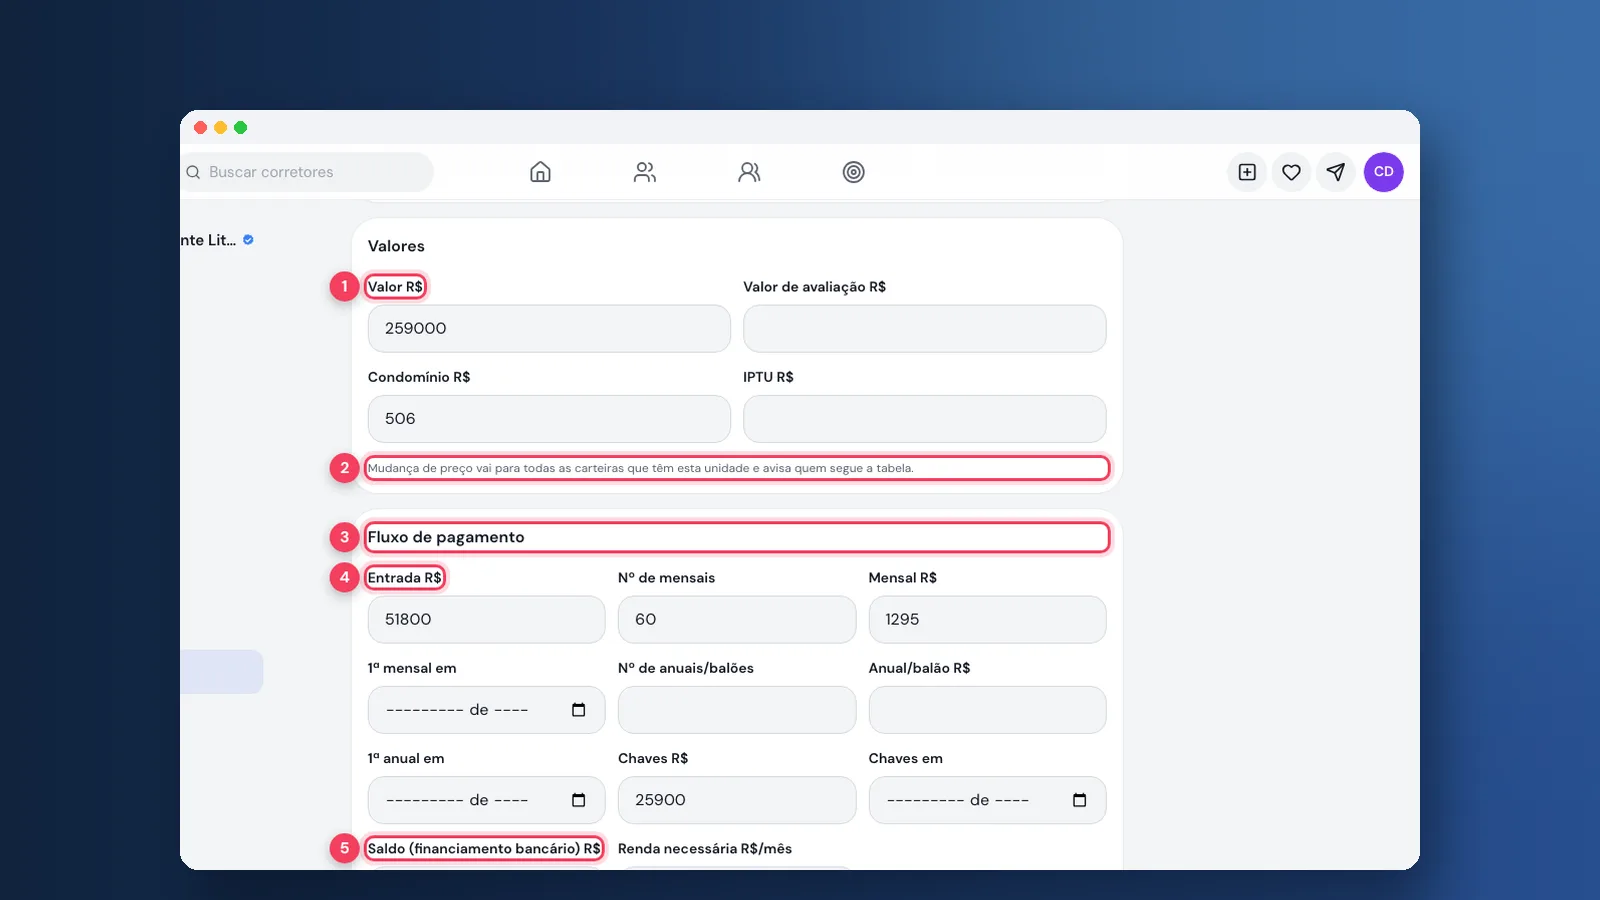
Task: Open the two-person group icon in navigation
Action: [x=645, y=172]
